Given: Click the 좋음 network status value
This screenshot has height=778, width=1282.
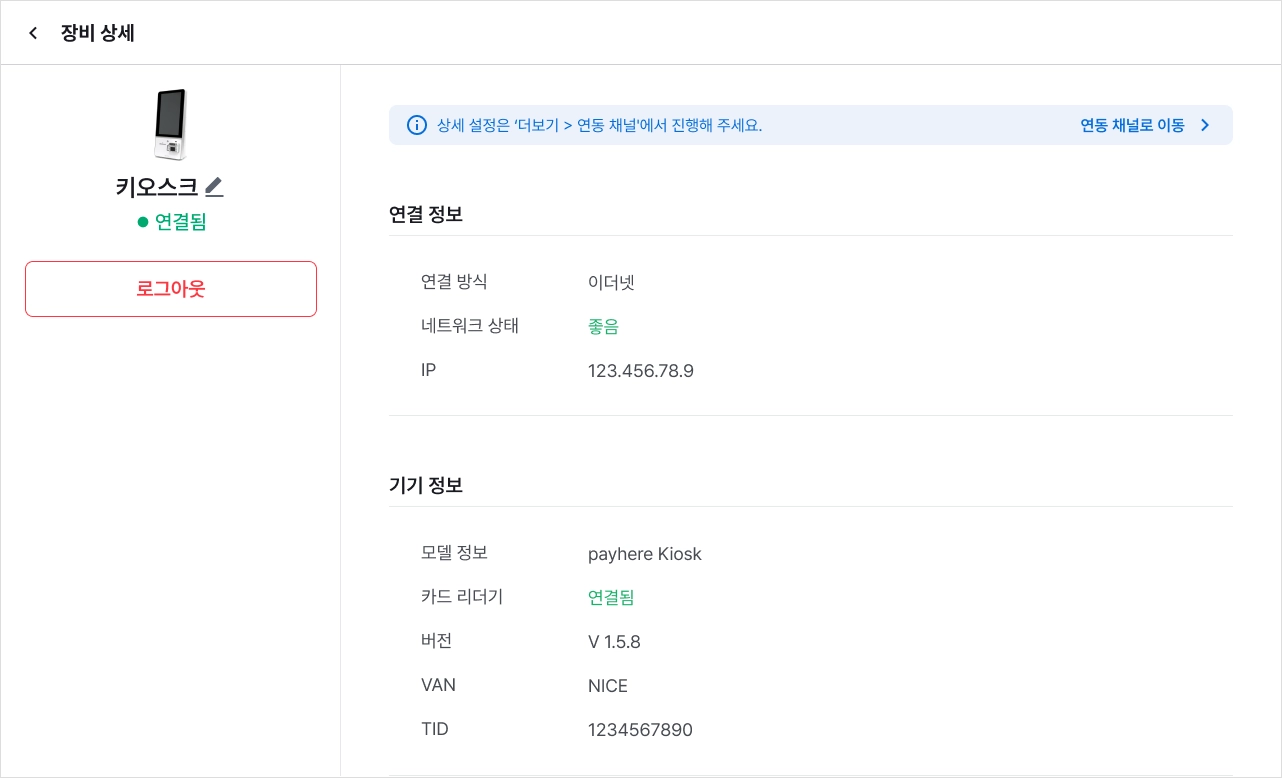Looking at the screenshot, I should tap(604, 327).
